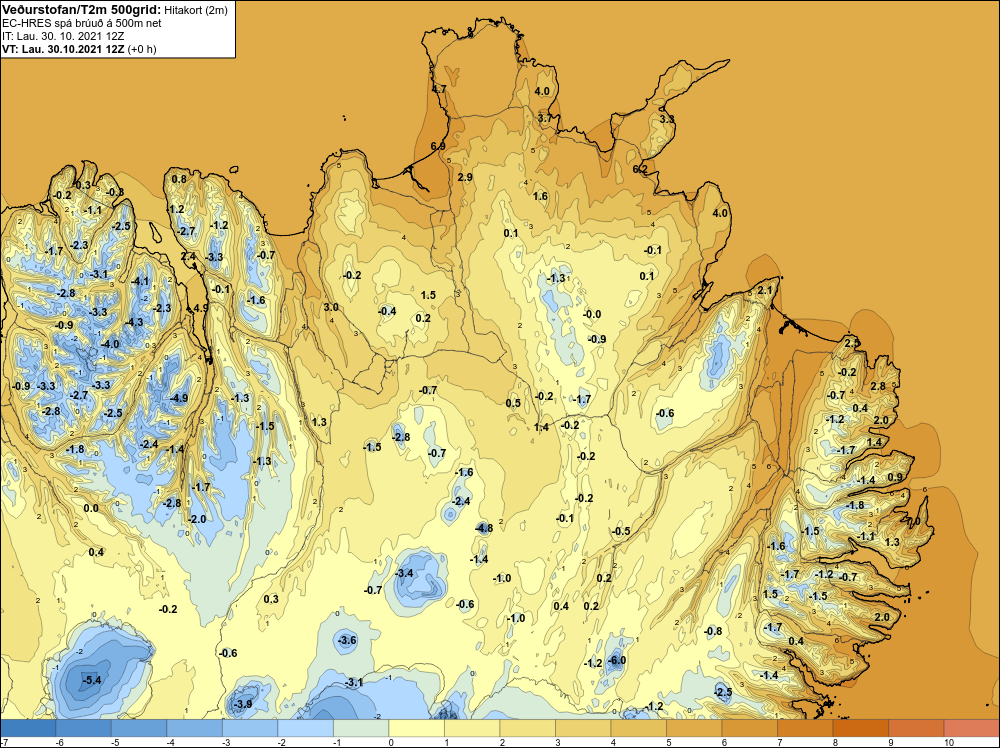Select the legend color between 7 and 8
Viewport: 1000px width, 748px height.
click(805, 728)
